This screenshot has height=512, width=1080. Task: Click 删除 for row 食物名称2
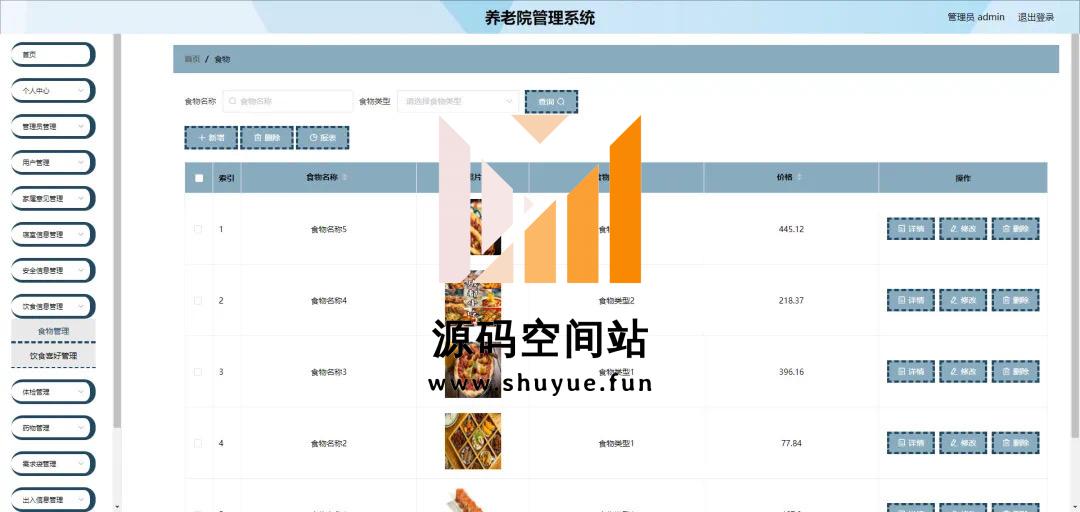tap(1015, 442)
